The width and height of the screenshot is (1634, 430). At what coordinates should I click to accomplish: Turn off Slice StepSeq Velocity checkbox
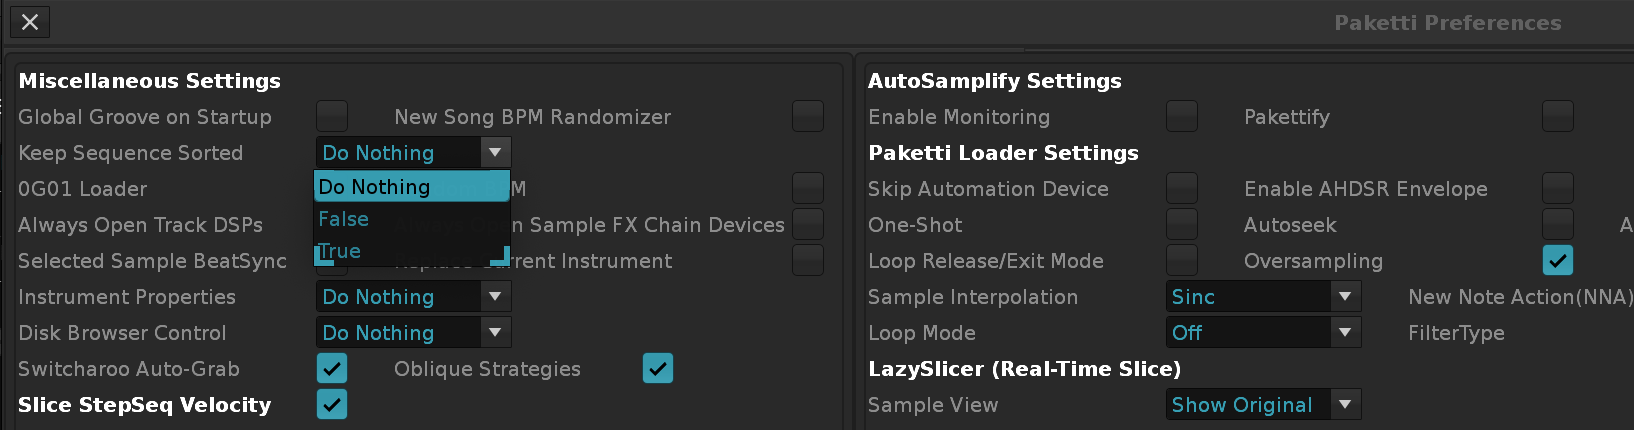332,405
